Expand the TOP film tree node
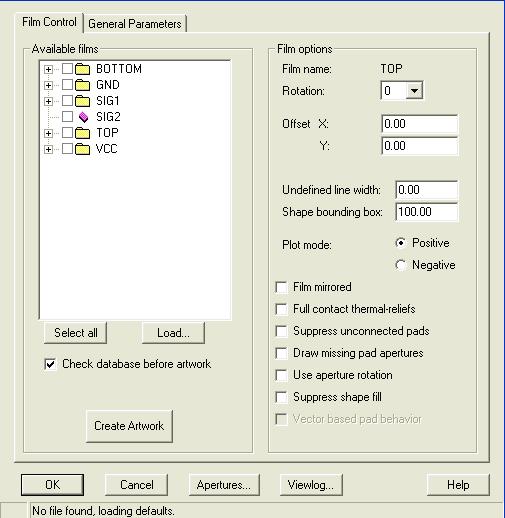The image size is (505, 518). point(48,133)
